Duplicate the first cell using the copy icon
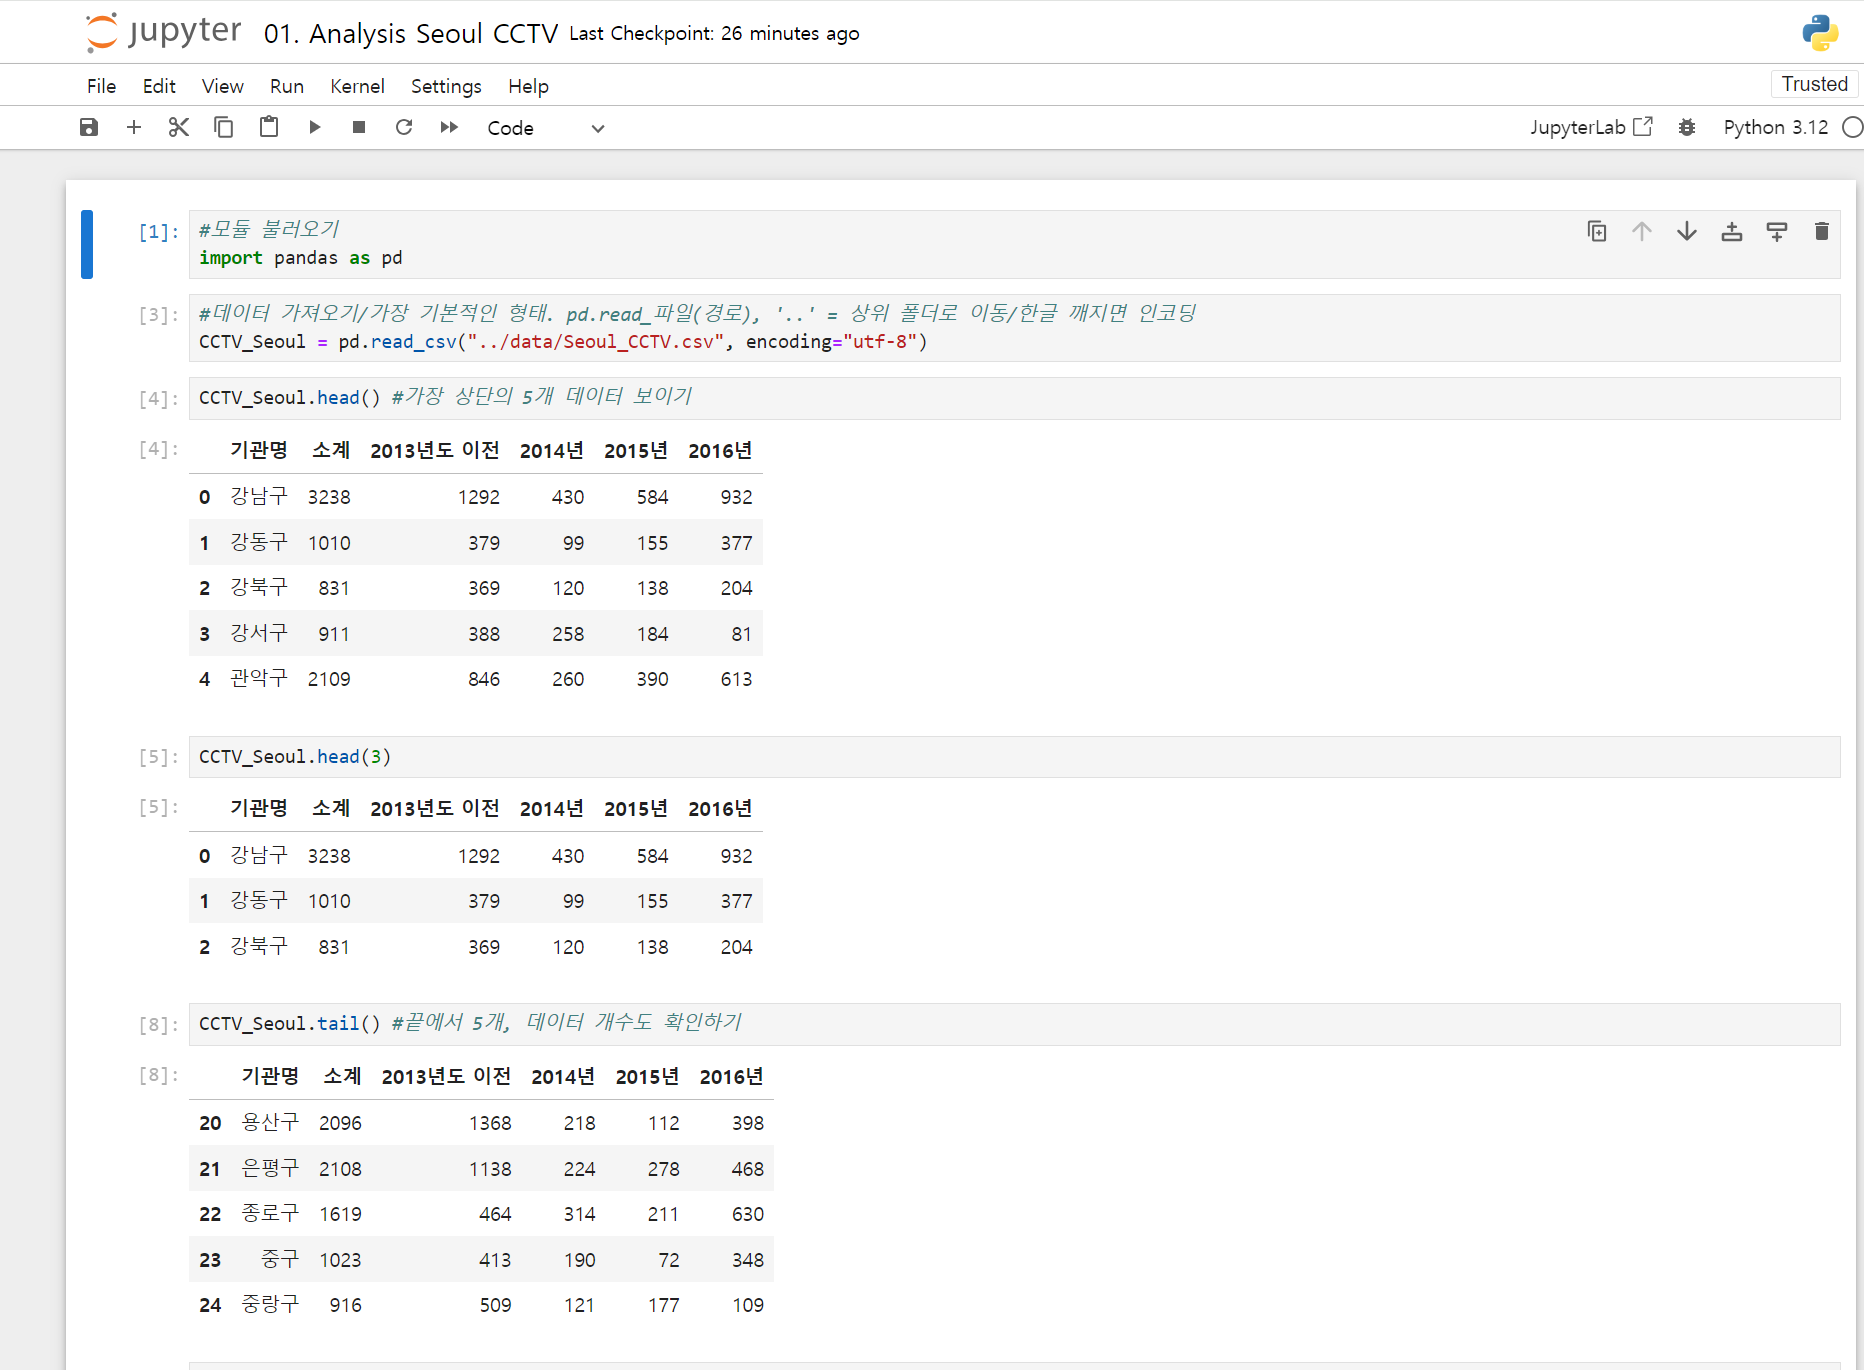1864x1370 pixels. point(1597,232)
